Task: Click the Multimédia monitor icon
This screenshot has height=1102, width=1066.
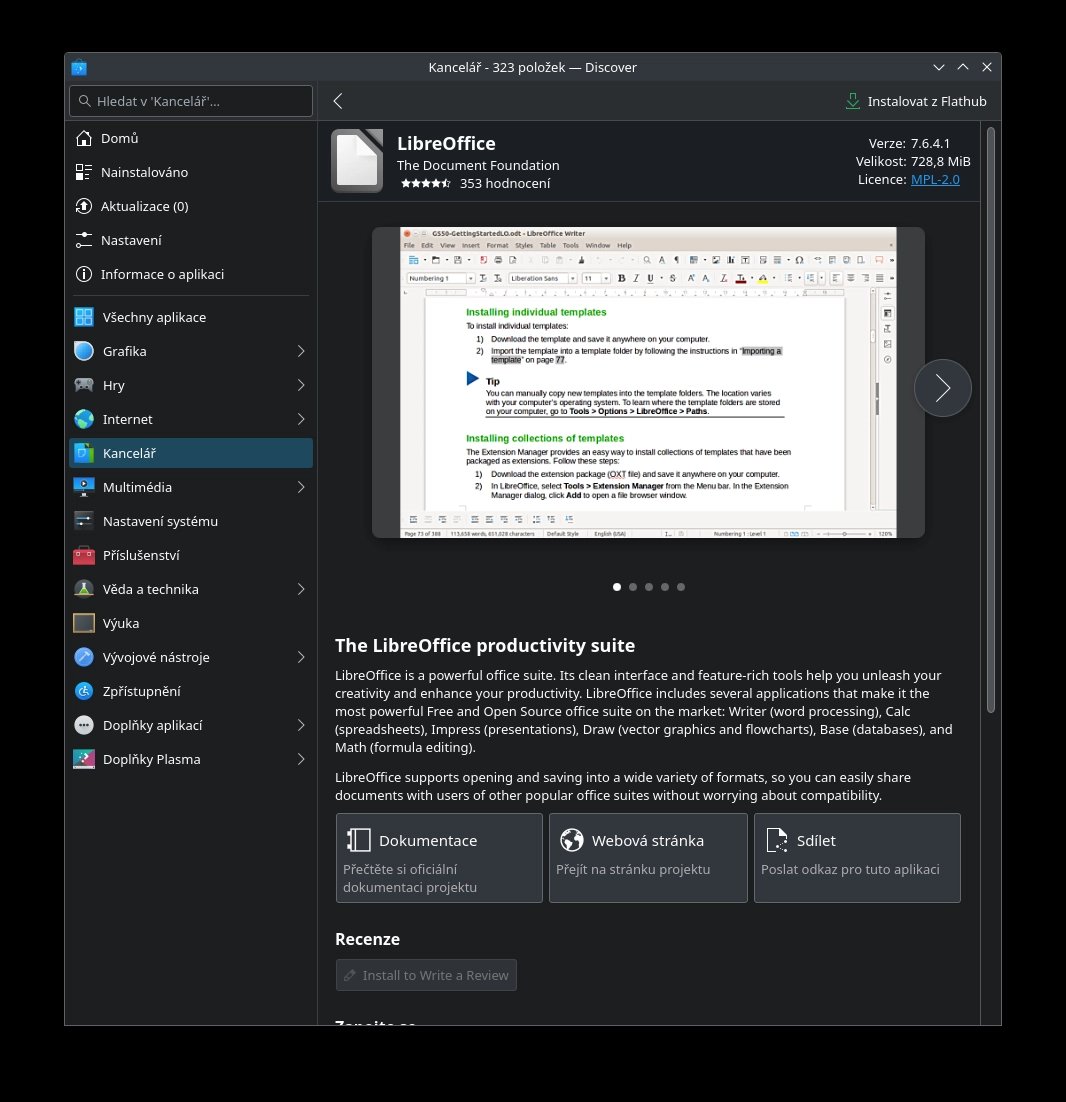Action: [x=84, y=487]
